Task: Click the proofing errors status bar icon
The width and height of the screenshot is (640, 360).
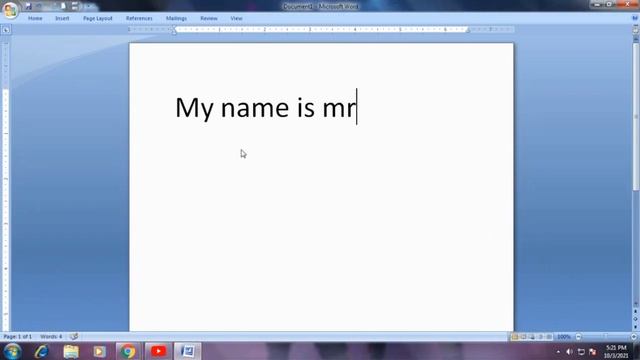Action: coord(74,337)
